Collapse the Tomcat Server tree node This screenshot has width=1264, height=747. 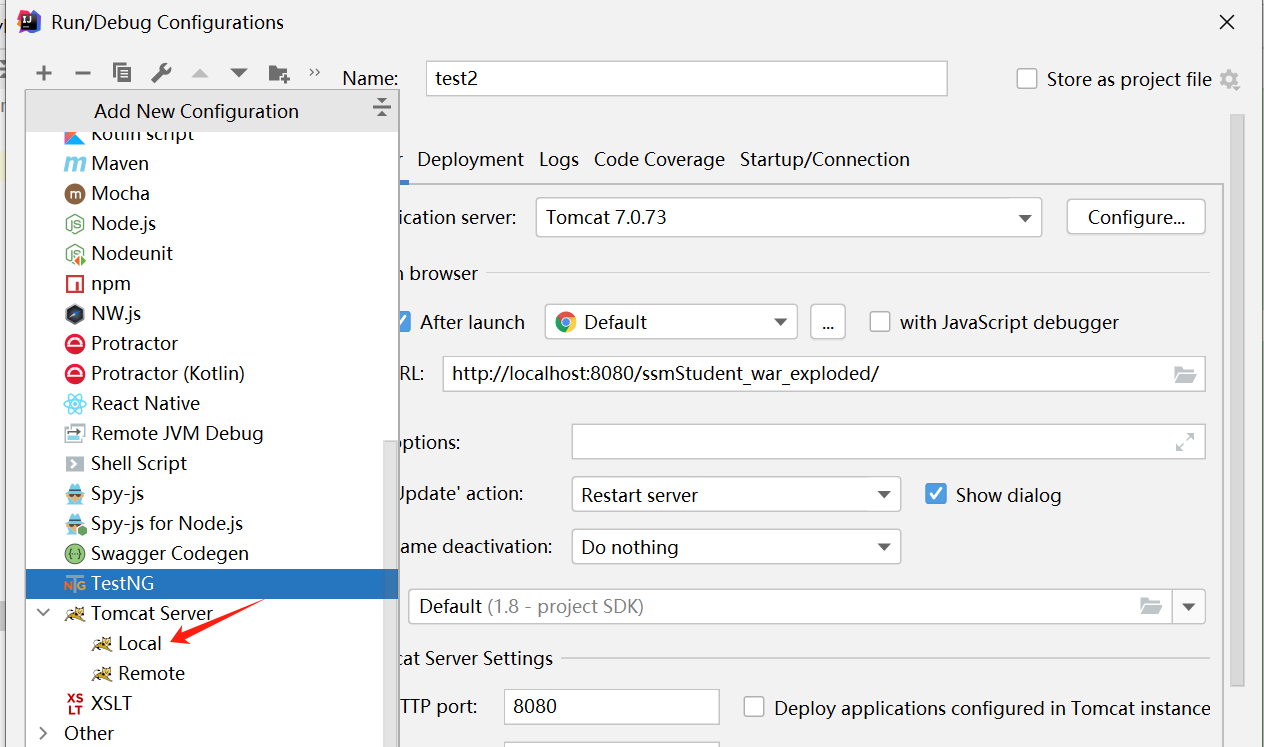(43, 613)
